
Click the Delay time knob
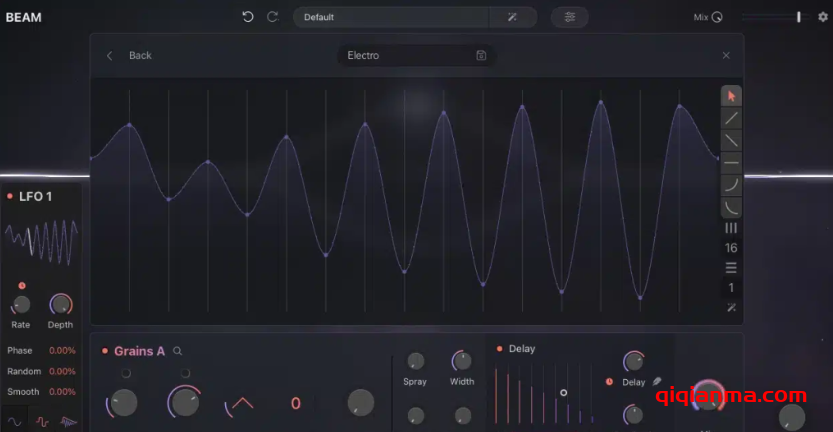[633, 361]
